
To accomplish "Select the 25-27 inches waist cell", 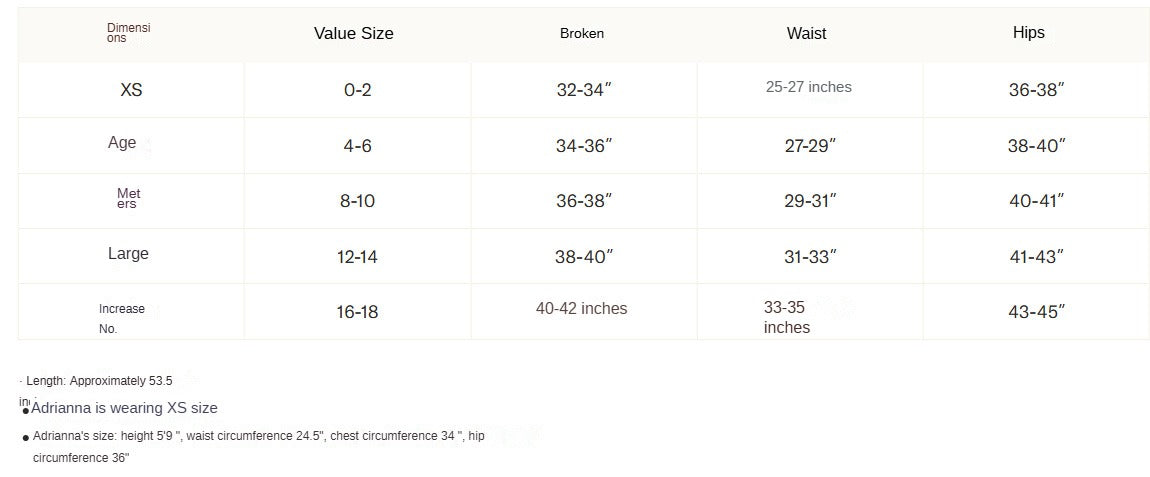I will tap(808, 87).
